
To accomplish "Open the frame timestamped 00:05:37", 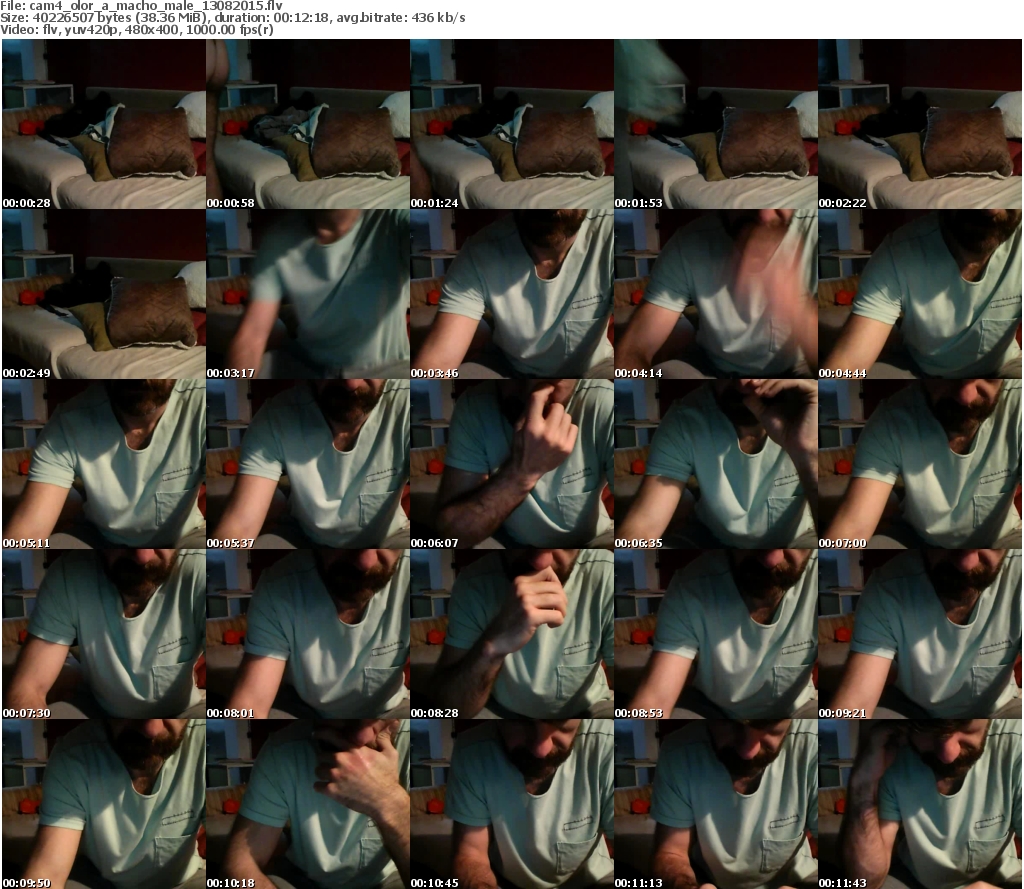I will (308, 464).
